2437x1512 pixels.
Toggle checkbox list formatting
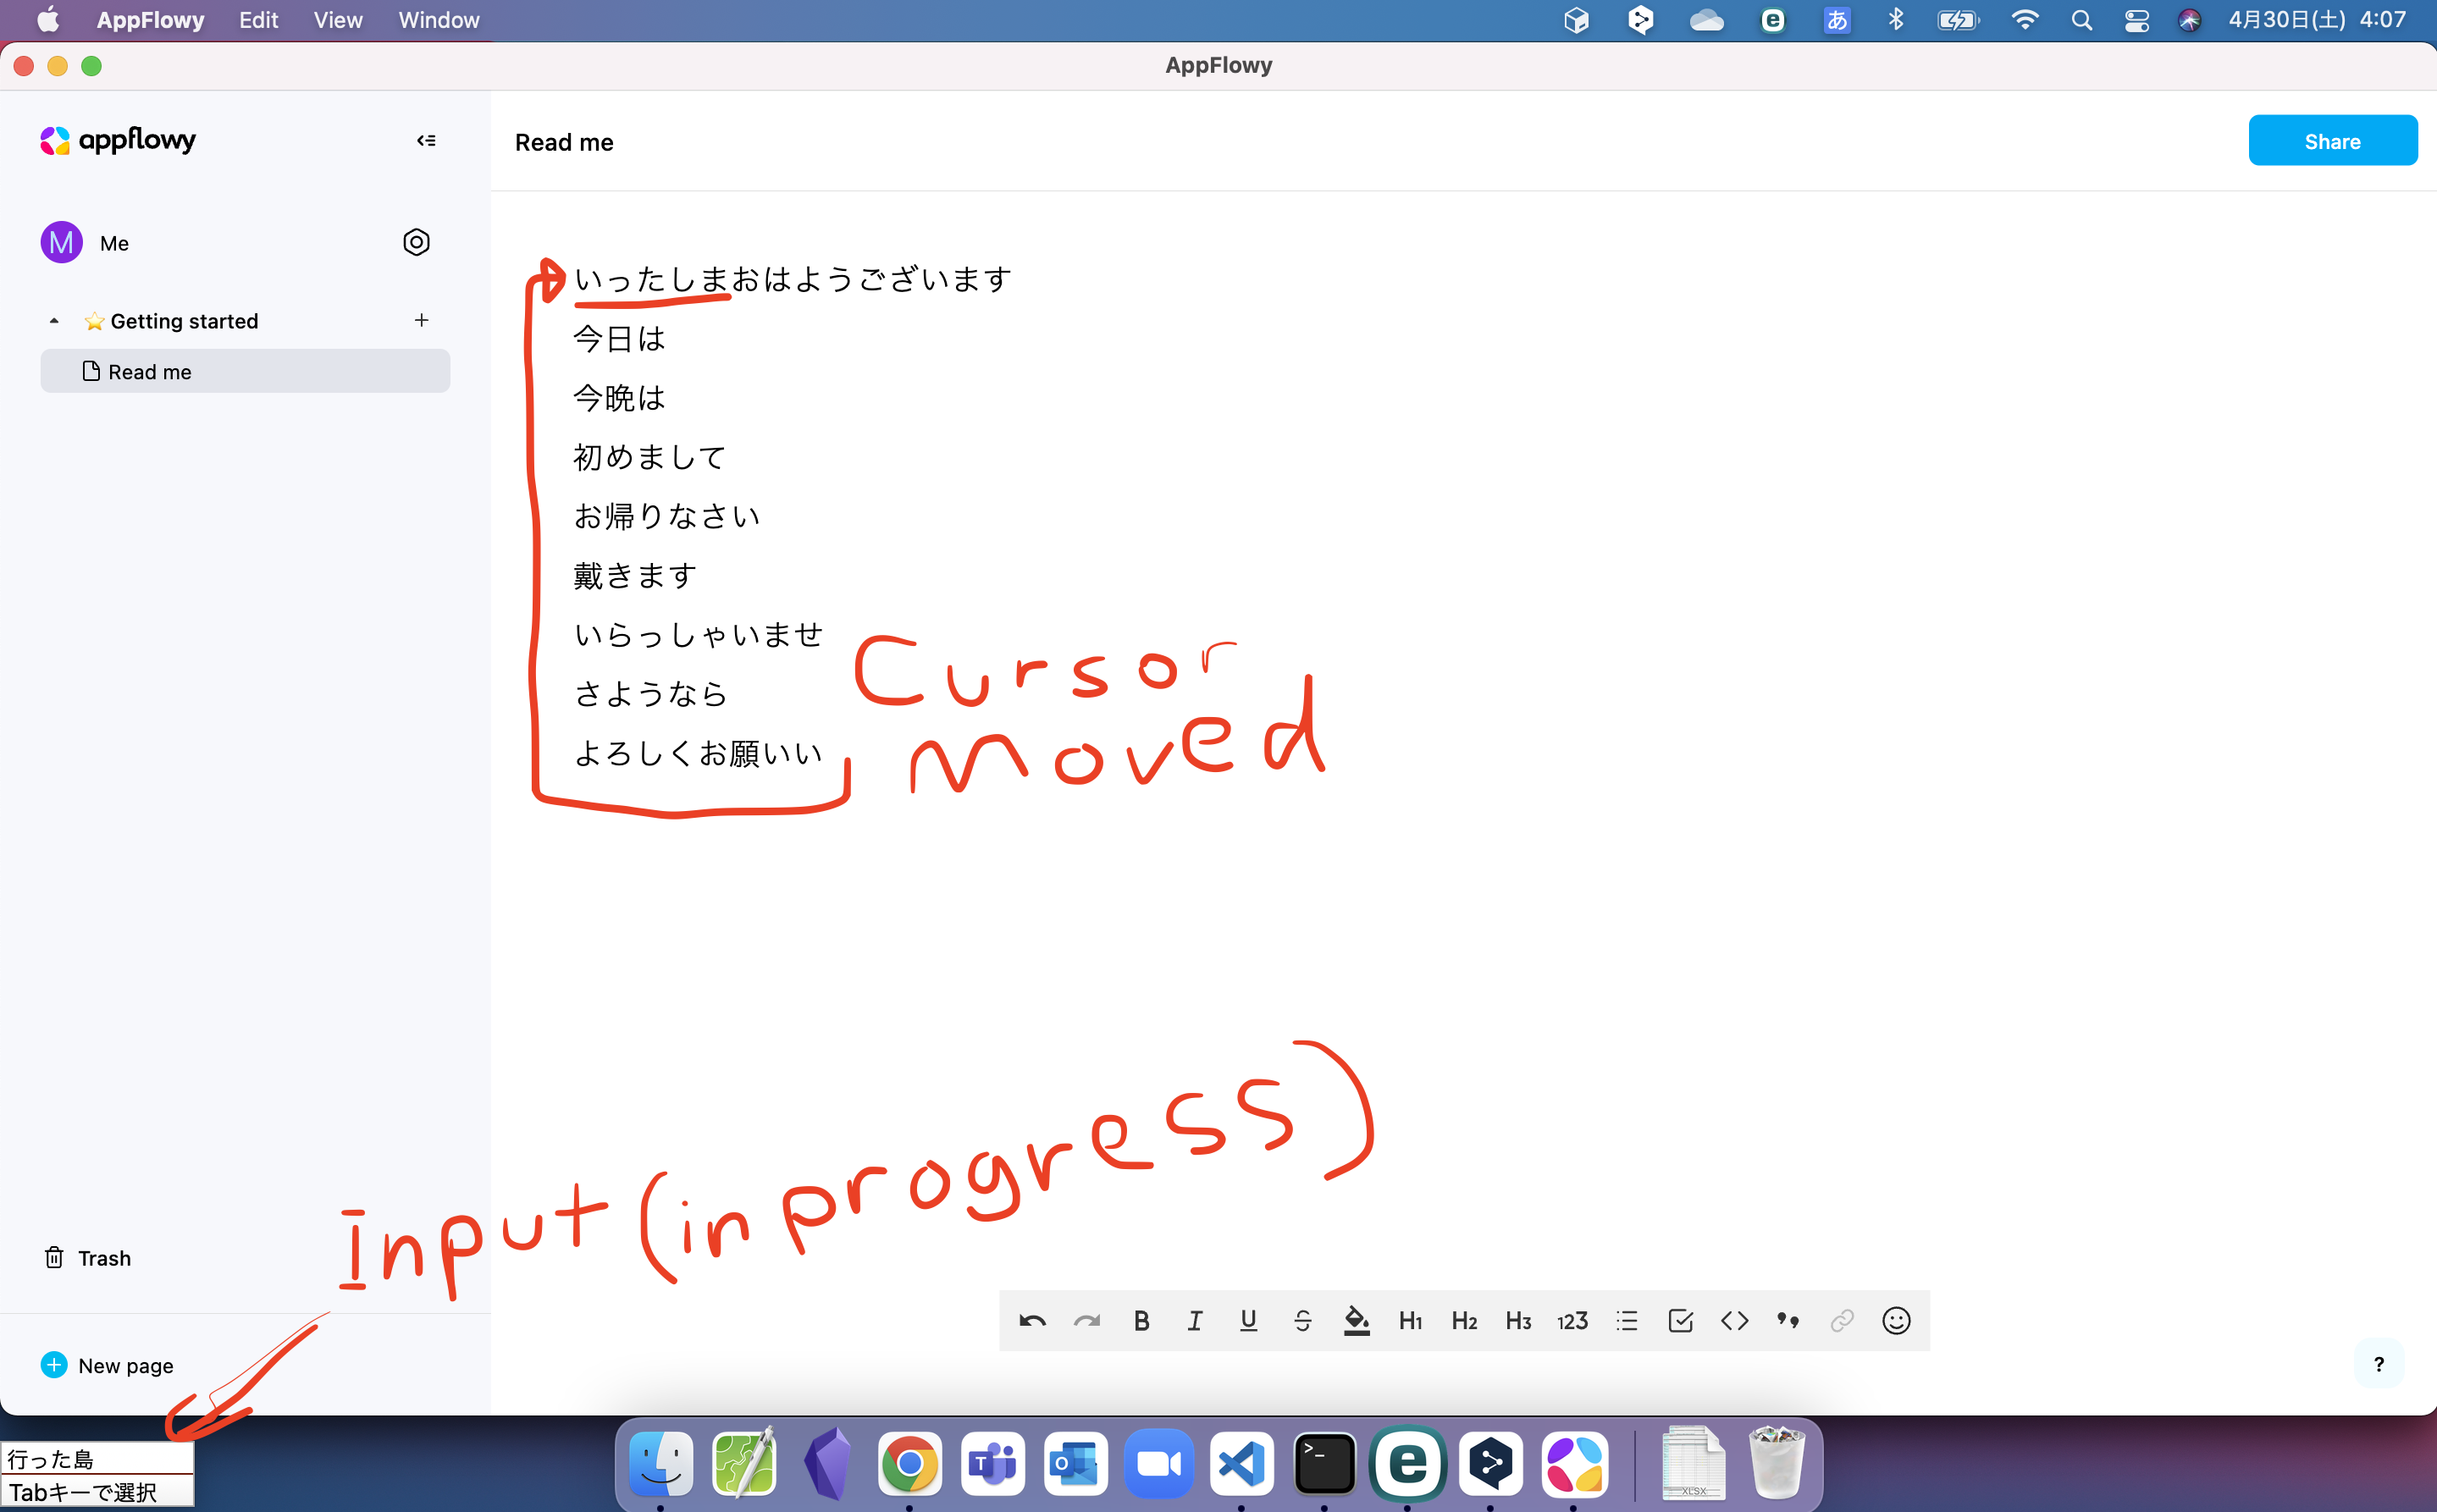(x=1680, y=1320)
